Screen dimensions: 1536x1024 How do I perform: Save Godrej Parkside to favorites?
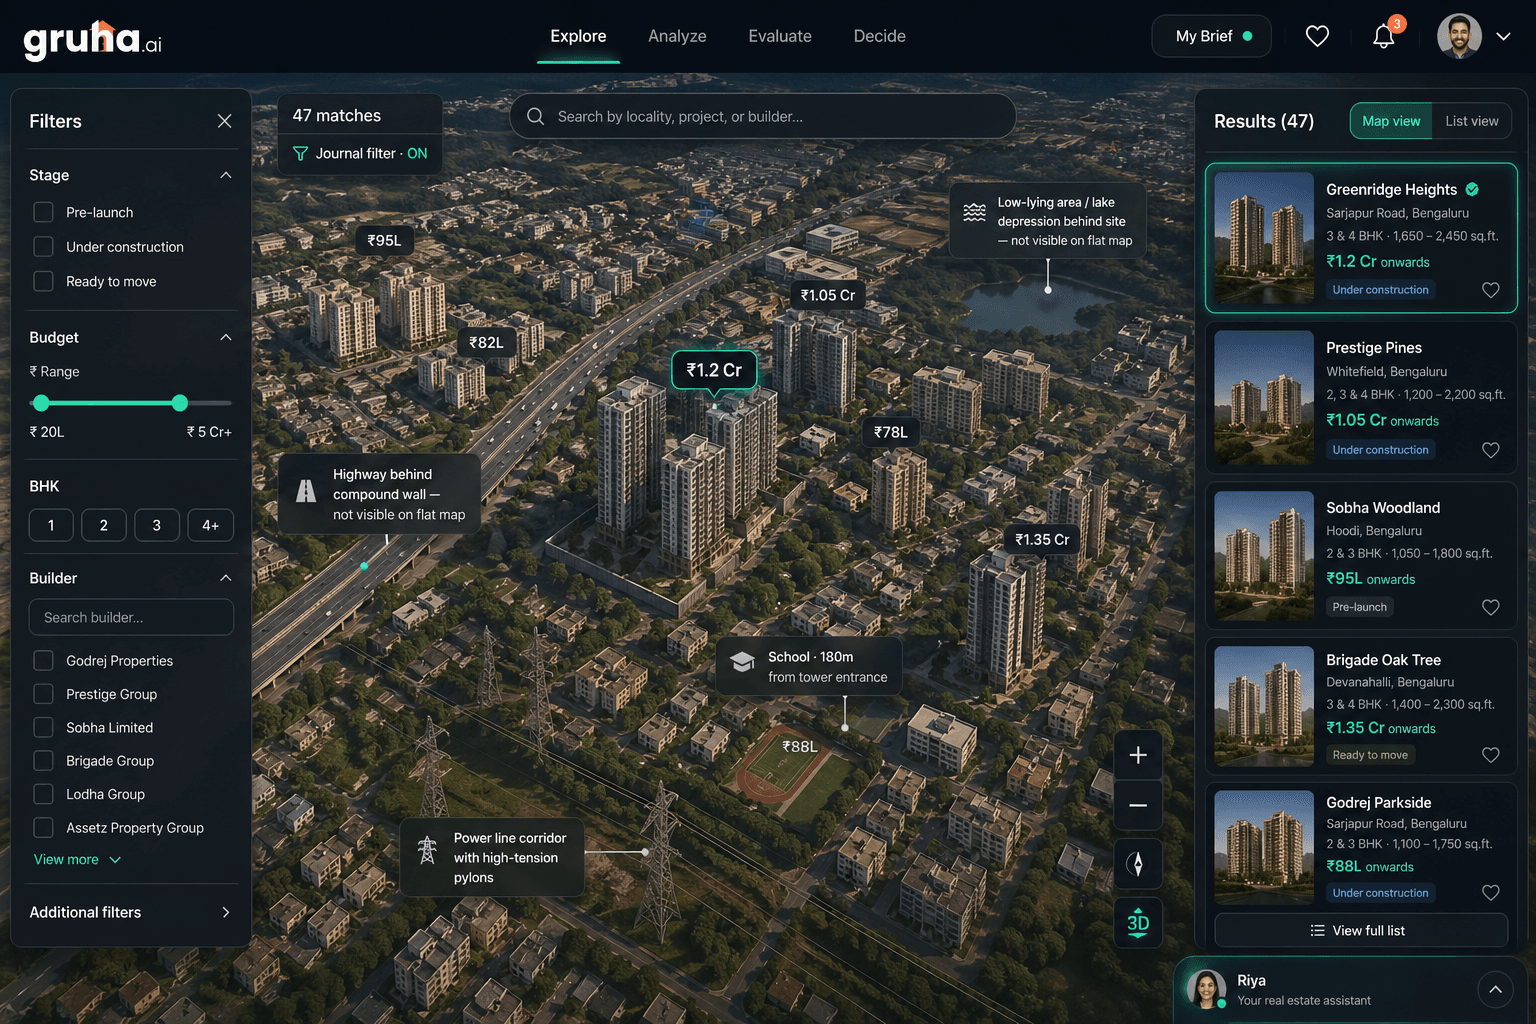click(x=1490, y=893)
